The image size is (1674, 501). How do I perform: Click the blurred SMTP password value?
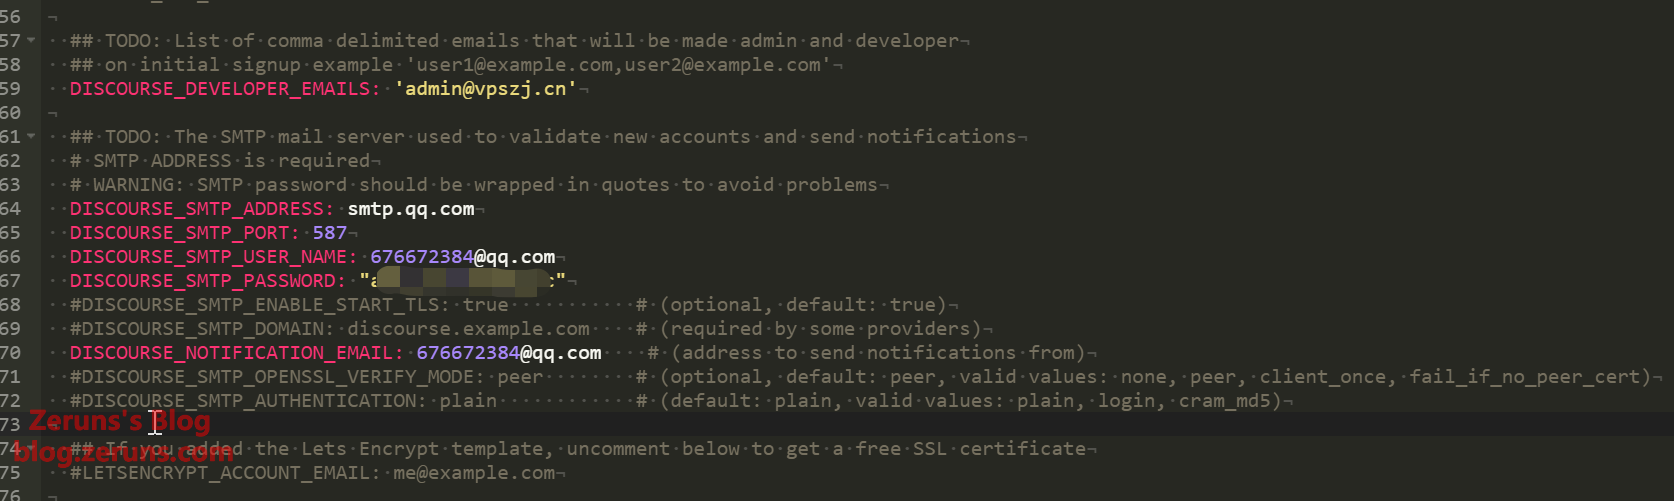[465, 281]
